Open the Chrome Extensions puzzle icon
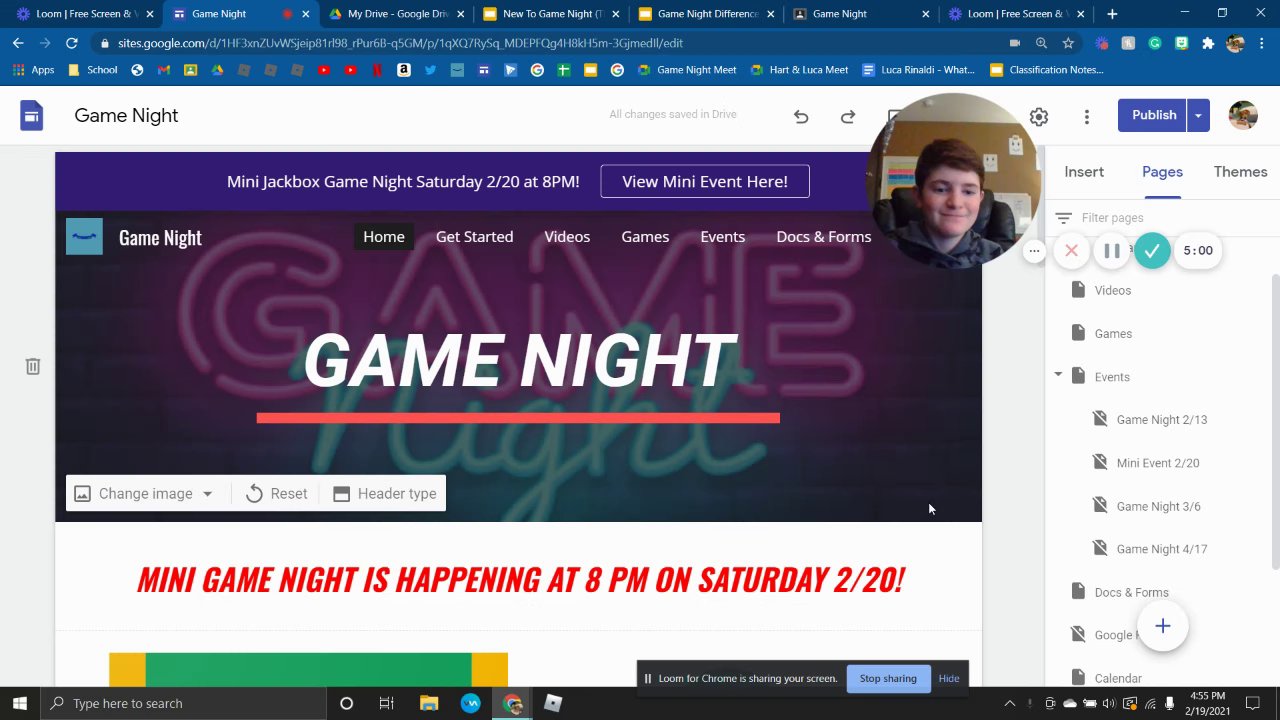 [1208, 43]
